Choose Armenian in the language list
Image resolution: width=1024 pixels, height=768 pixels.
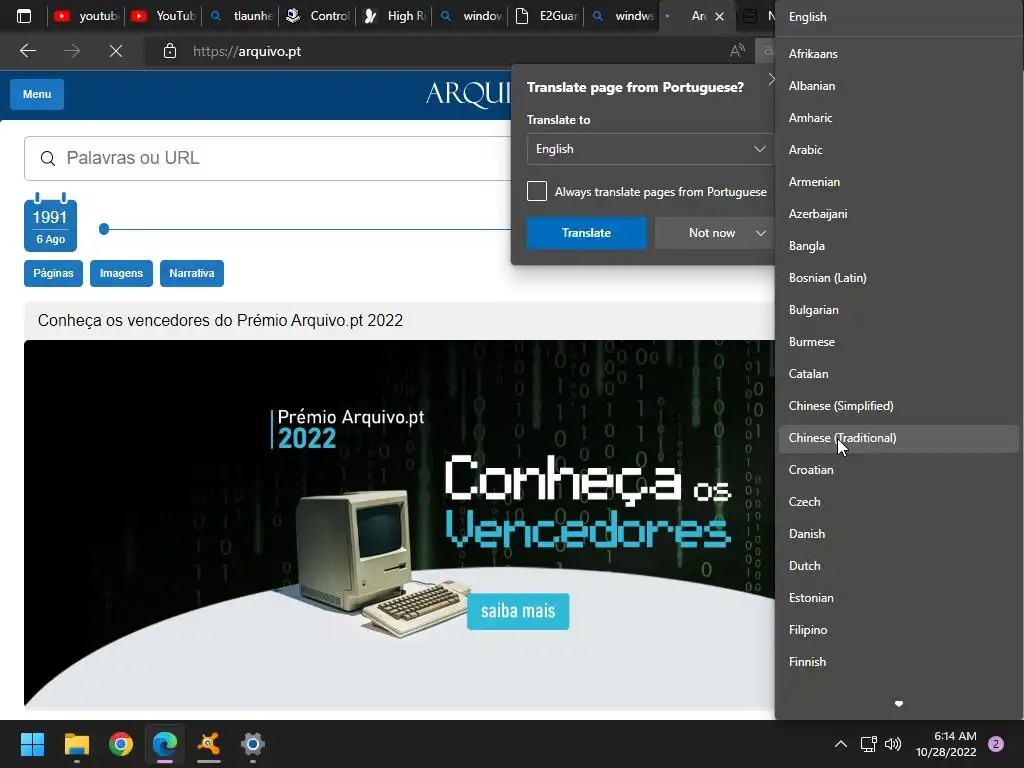coord(899,182)
